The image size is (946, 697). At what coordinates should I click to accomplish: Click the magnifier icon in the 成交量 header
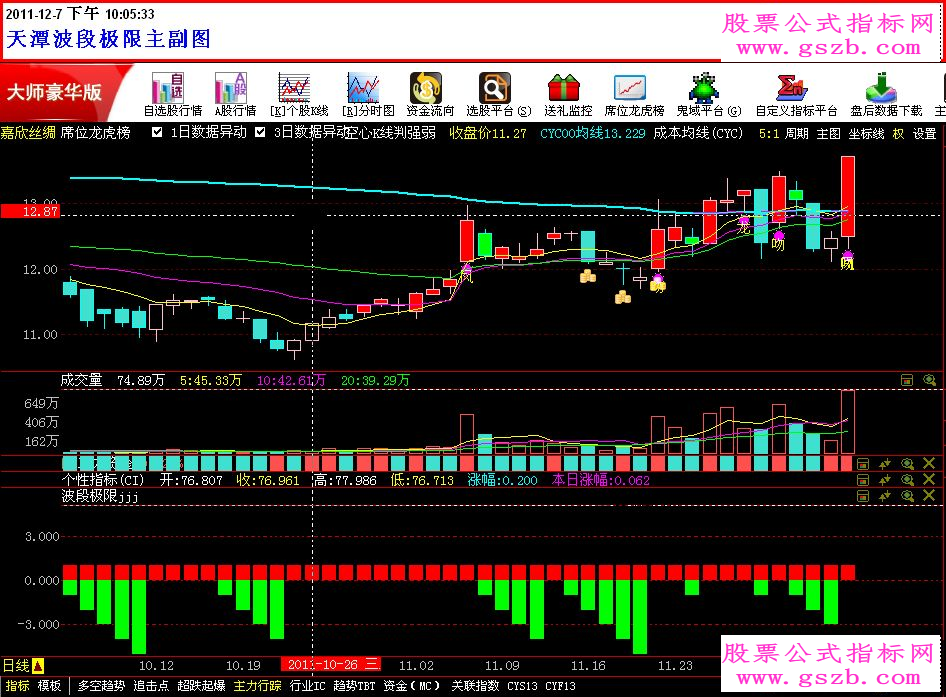click(x=930, y=380)
